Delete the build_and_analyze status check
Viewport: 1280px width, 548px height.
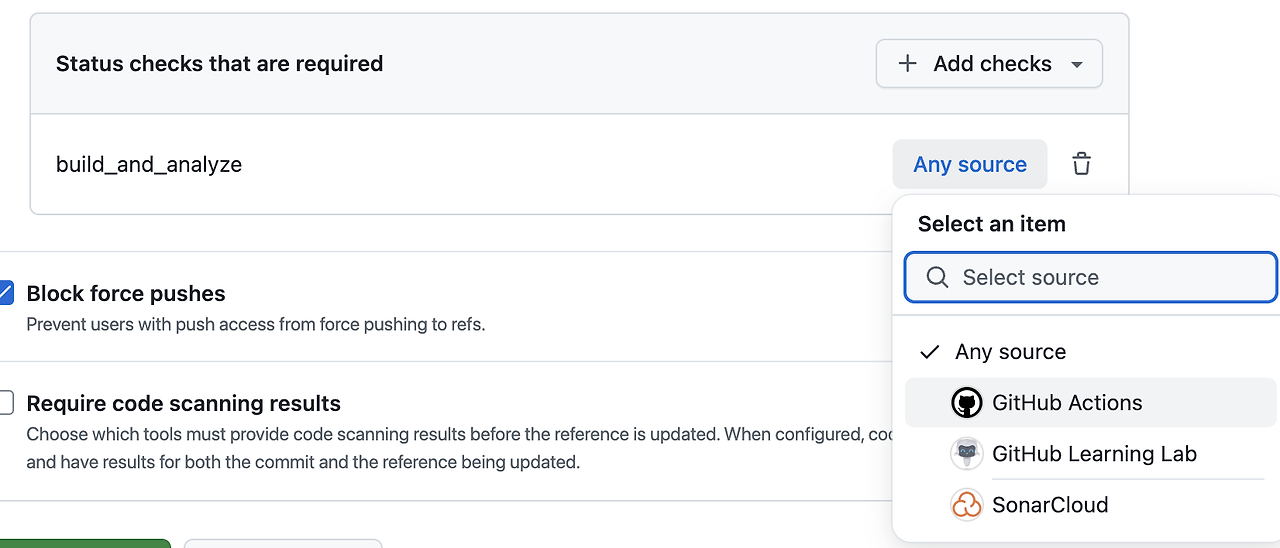pyautogui.click(x=1081, y=164)
